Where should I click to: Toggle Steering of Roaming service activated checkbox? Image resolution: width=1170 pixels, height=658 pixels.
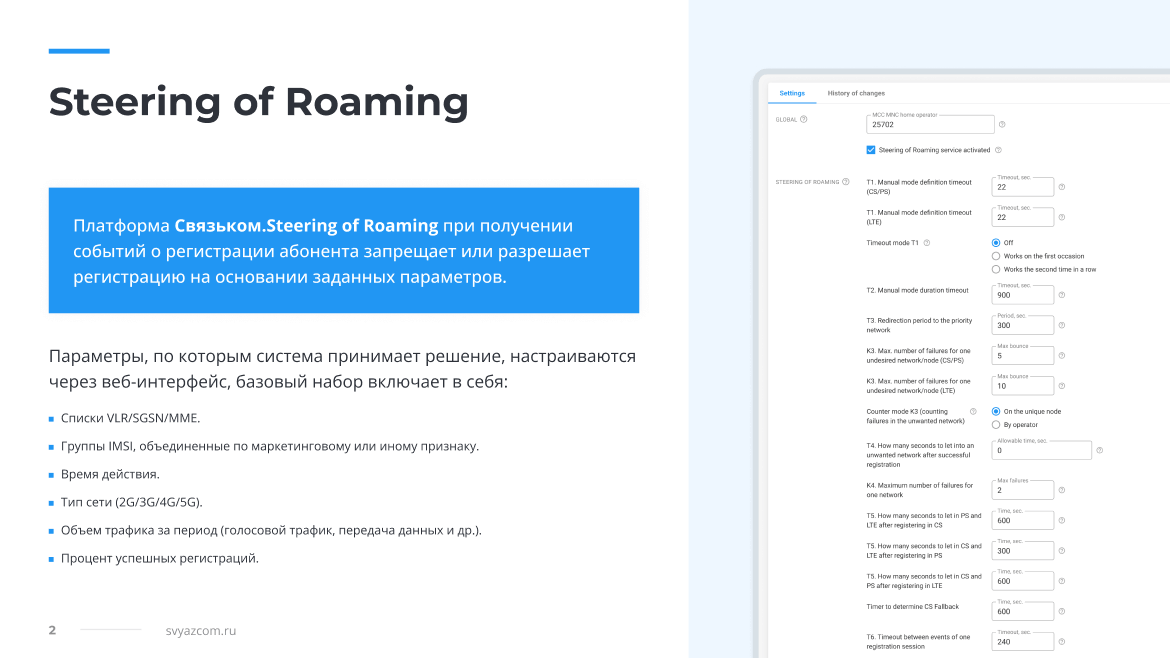871,150
